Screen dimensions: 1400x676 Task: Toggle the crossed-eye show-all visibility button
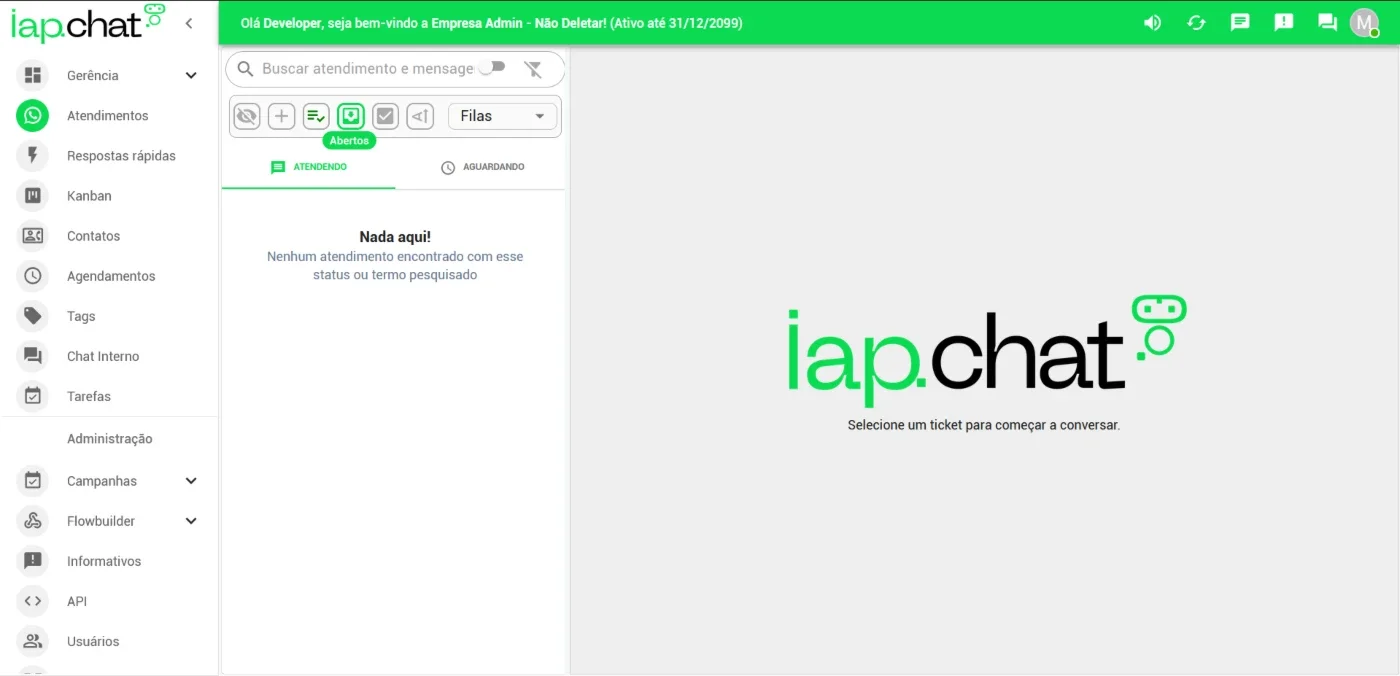[247, 116]
